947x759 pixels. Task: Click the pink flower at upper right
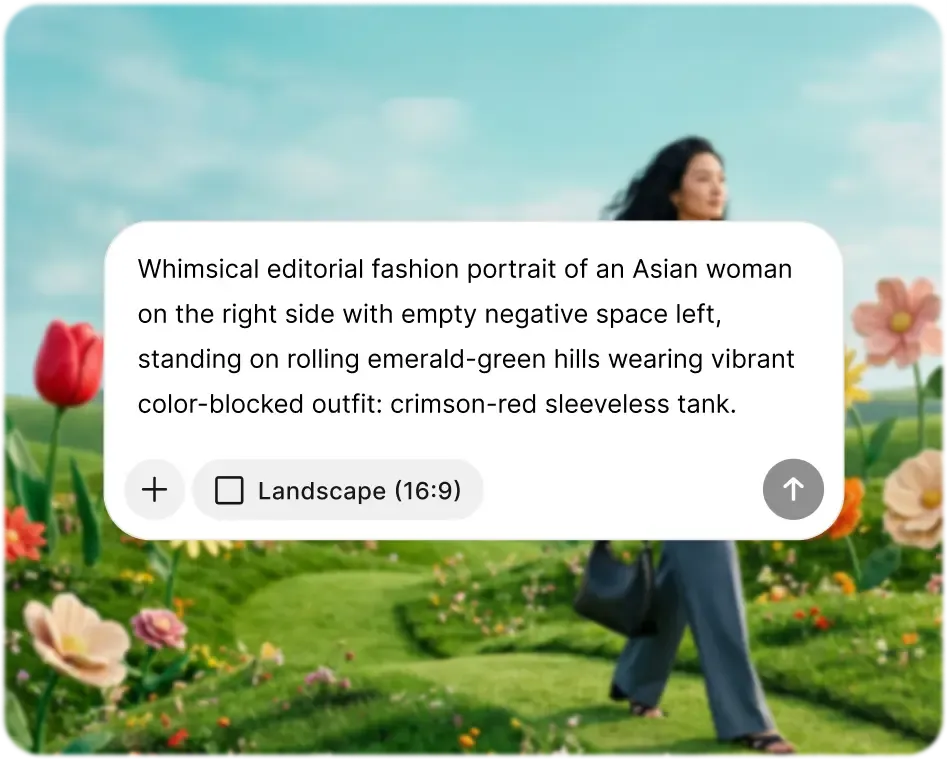(898, 319)
